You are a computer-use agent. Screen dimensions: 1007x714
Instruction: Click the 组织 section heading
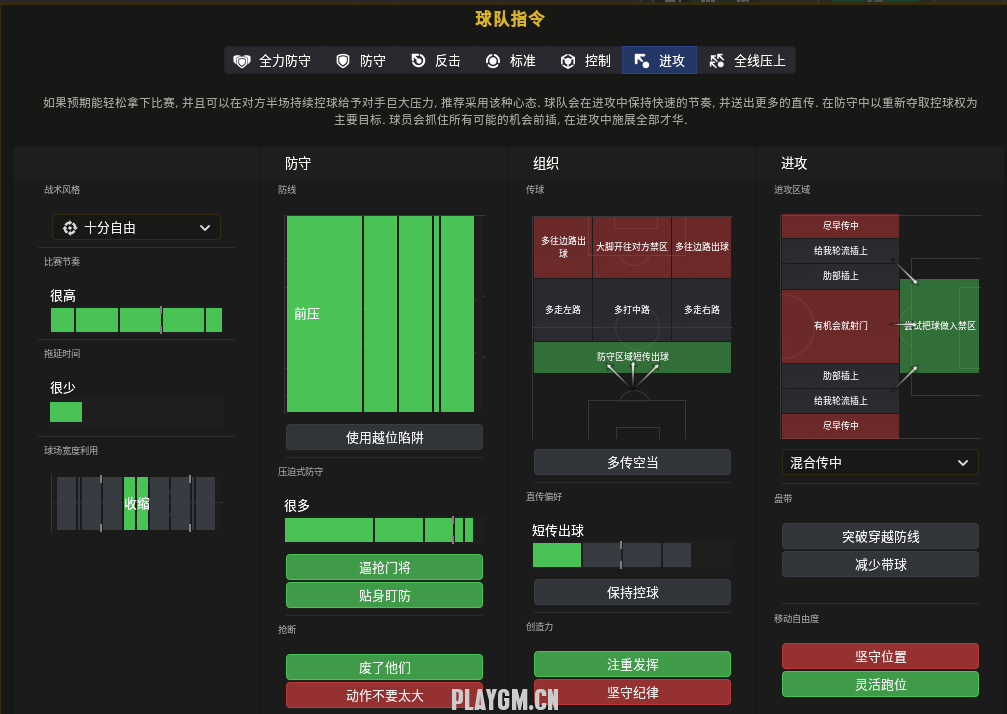coord(546,164)
